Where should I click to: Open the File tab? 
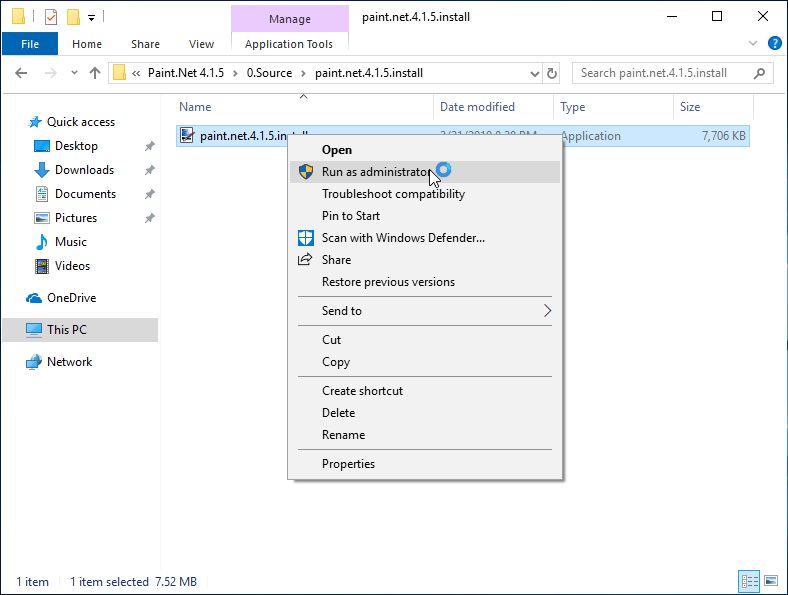30,44
